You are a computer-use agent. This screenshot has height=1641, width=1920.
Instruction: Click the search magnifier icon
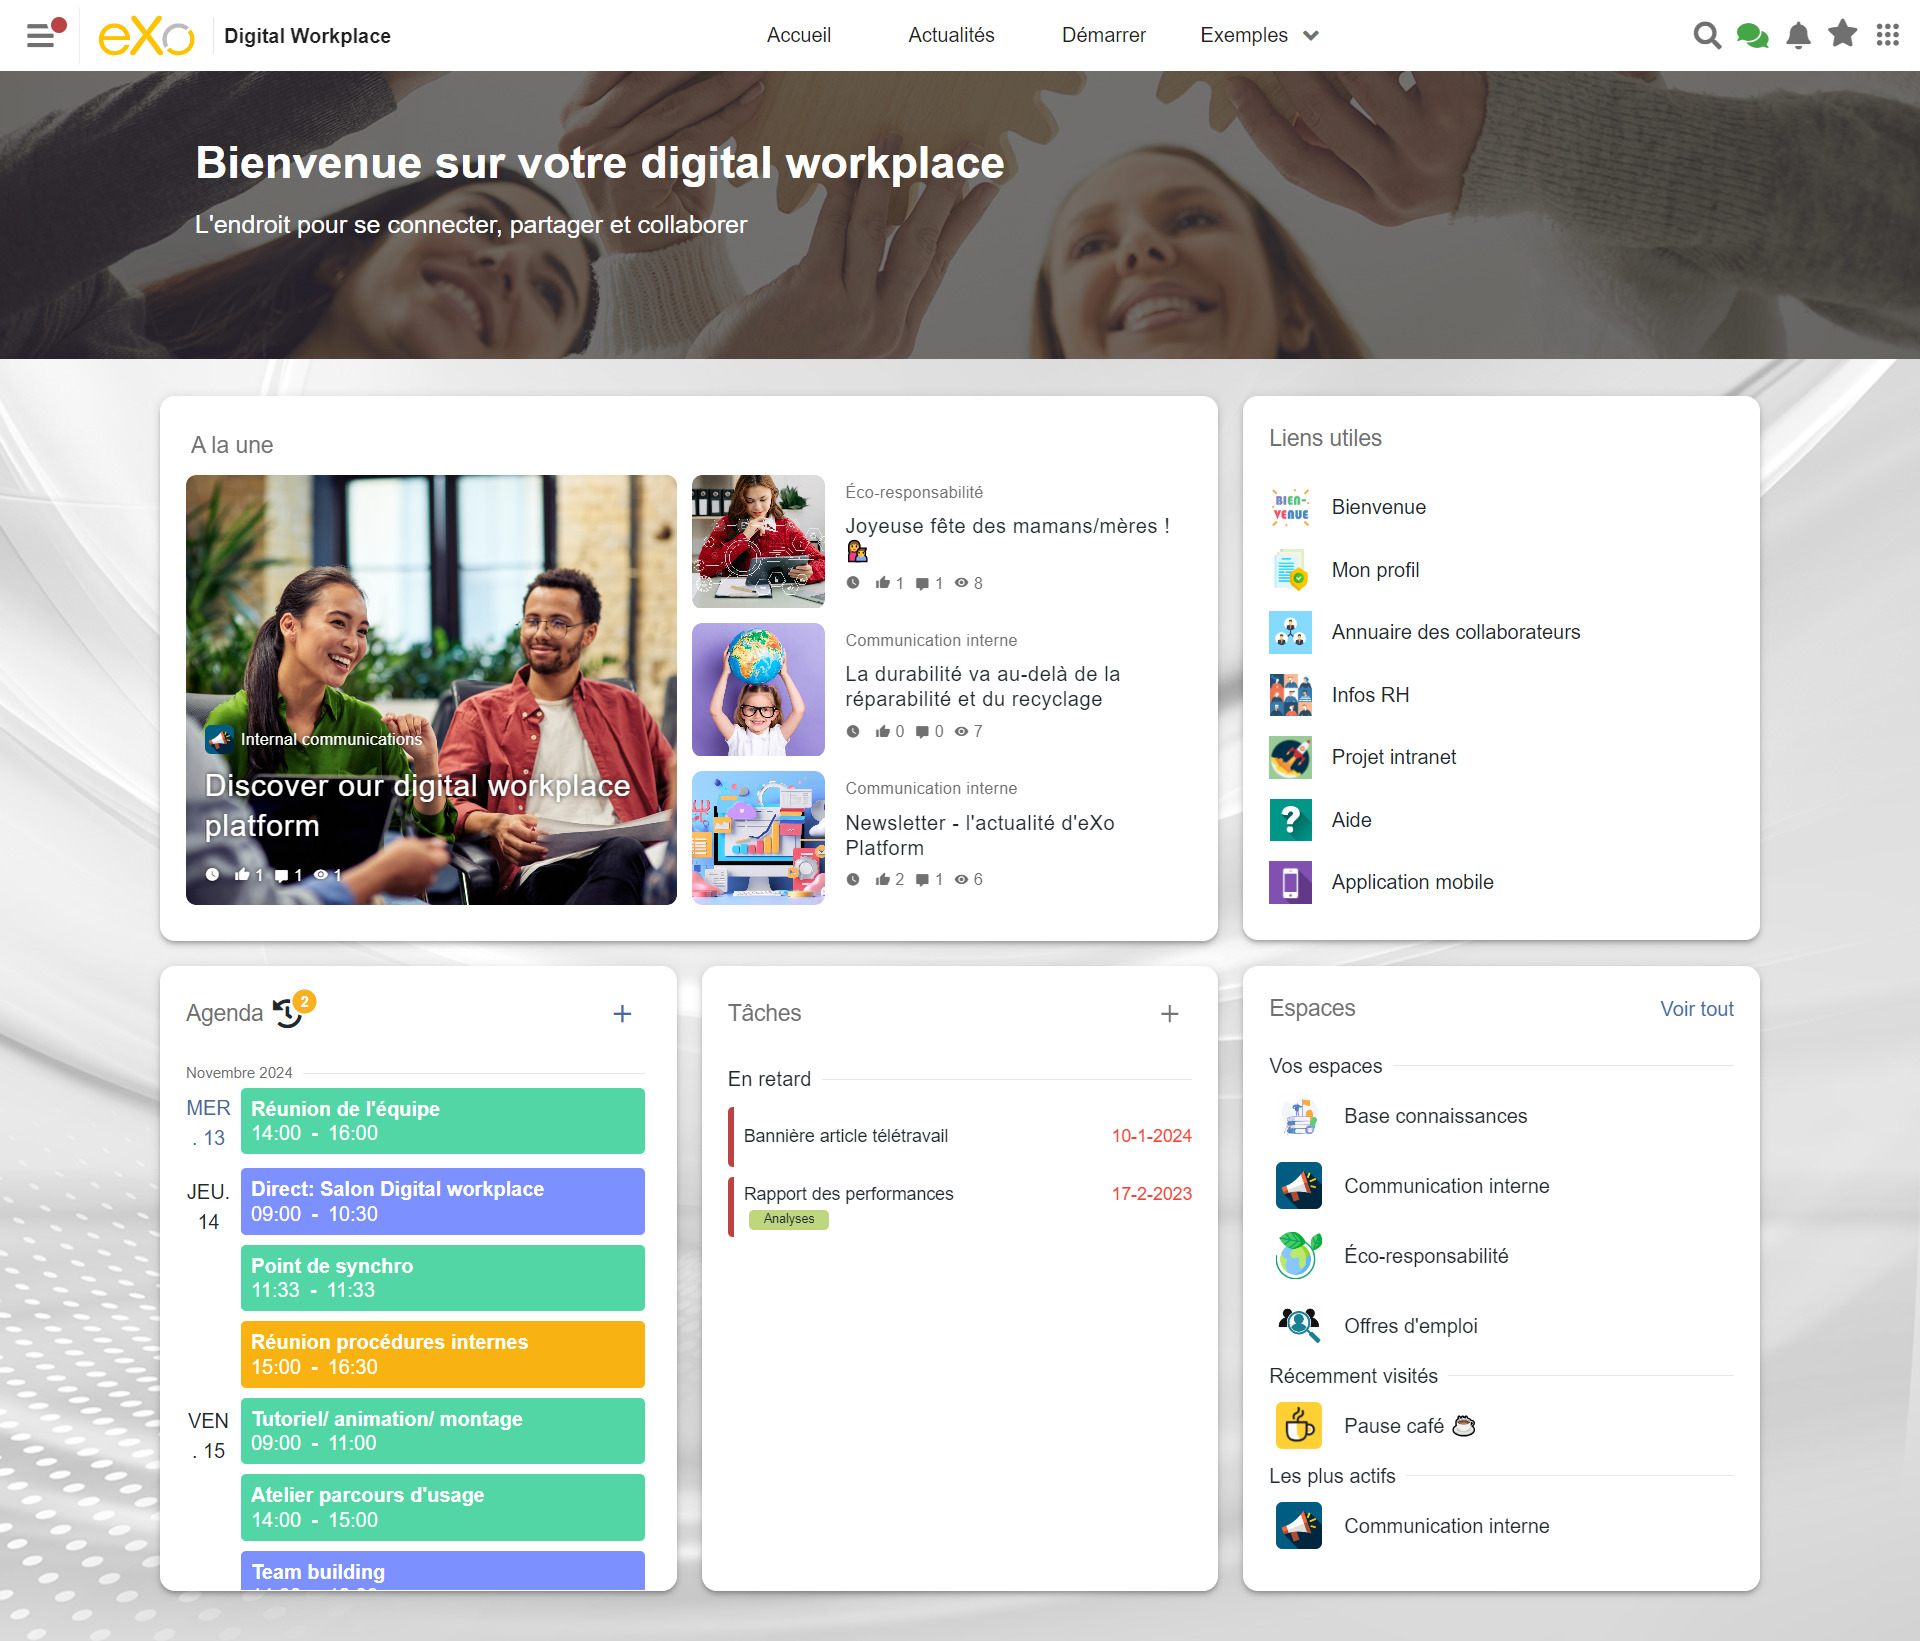point(1706,35)
